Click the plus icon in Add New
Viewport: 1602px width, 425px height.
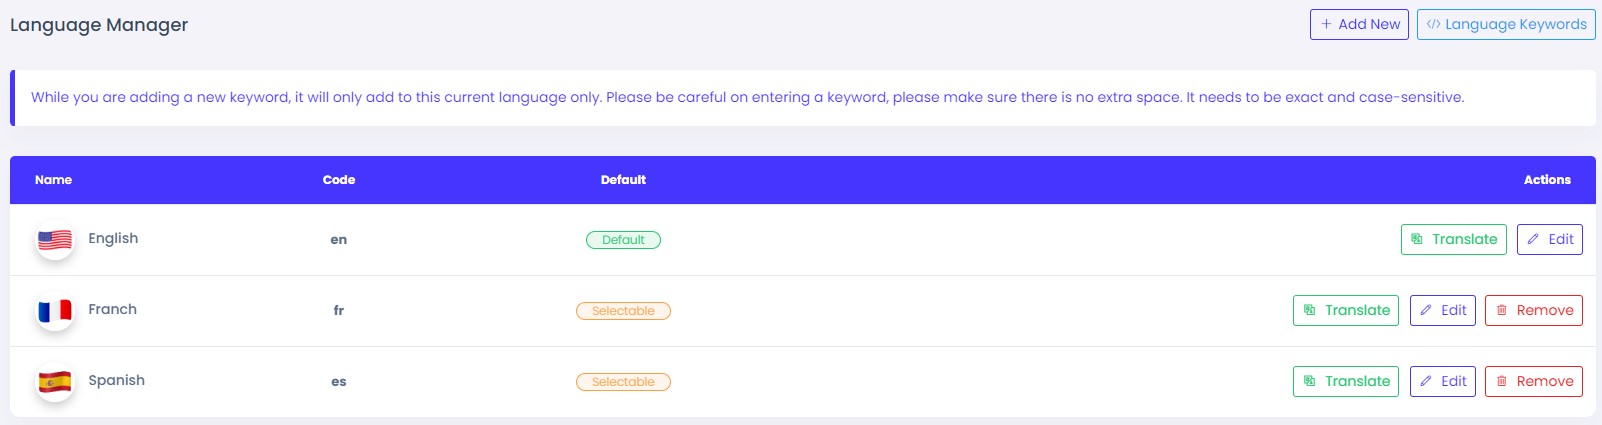1326,24
